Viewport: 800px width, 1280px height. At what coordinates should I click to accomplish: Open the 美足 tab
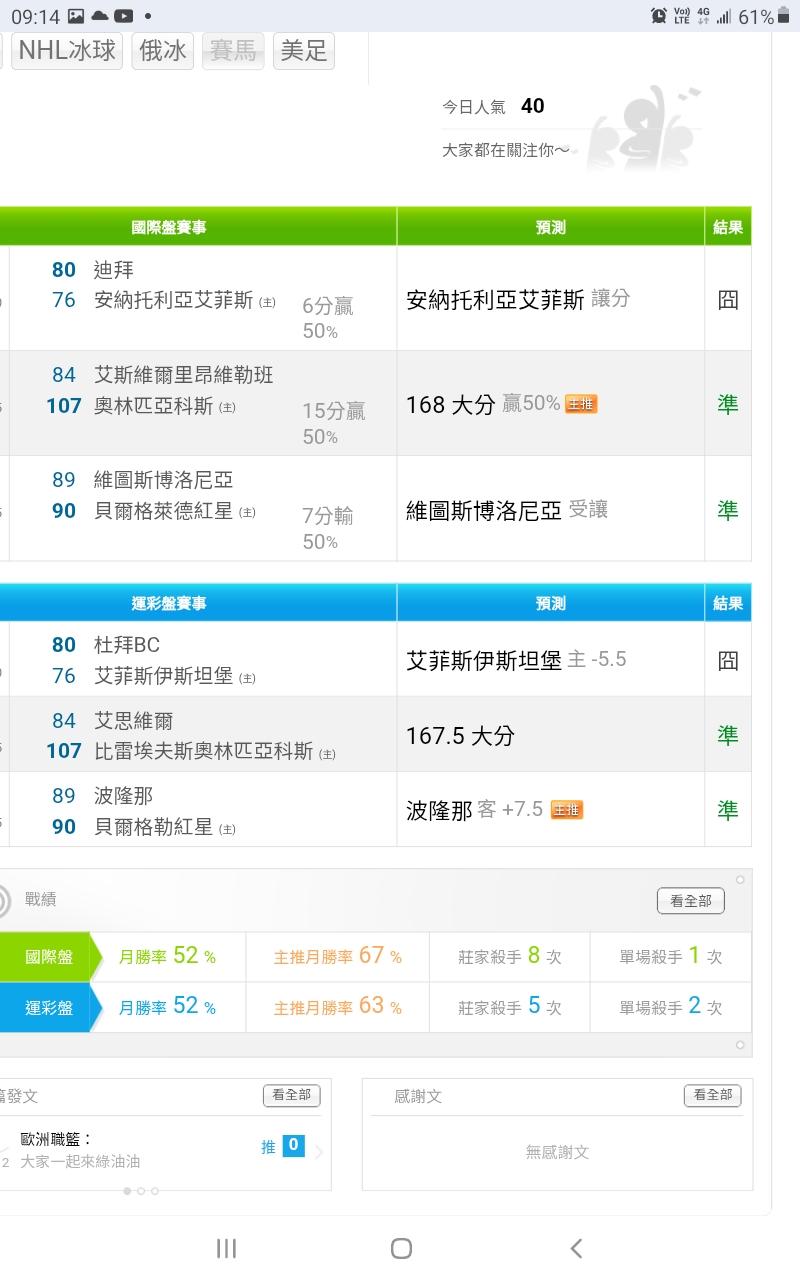(304, 51)
